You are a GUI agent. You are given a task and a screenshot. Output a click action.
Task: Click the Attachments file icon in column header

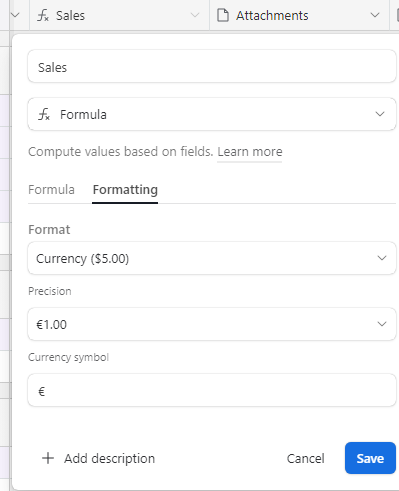coord(223,15)
